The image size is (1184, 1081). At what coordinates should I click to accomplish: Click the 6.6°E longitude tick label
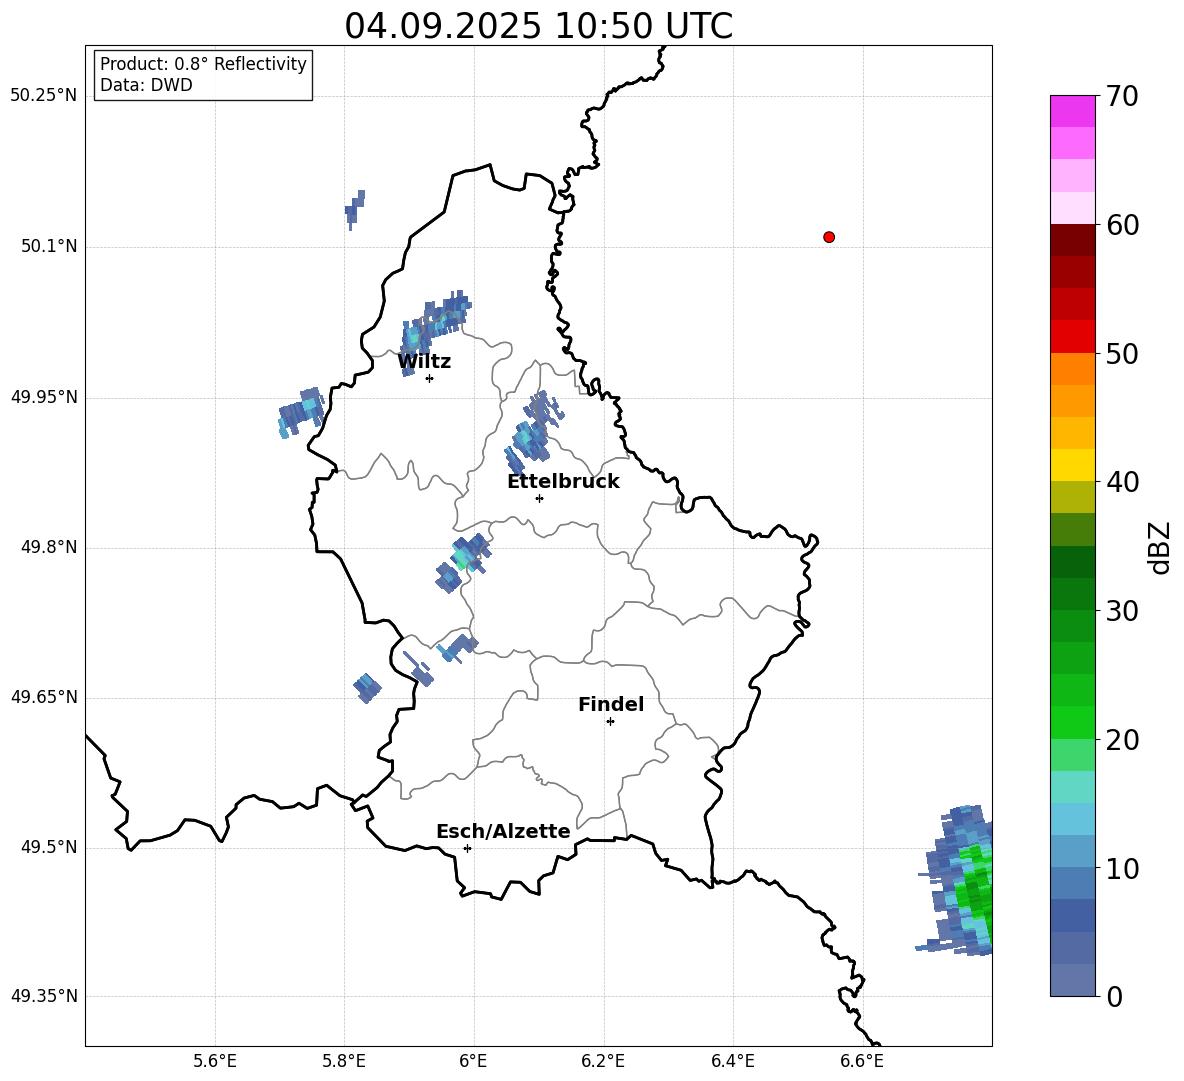pyautogui.click(x=862, y=1061)
